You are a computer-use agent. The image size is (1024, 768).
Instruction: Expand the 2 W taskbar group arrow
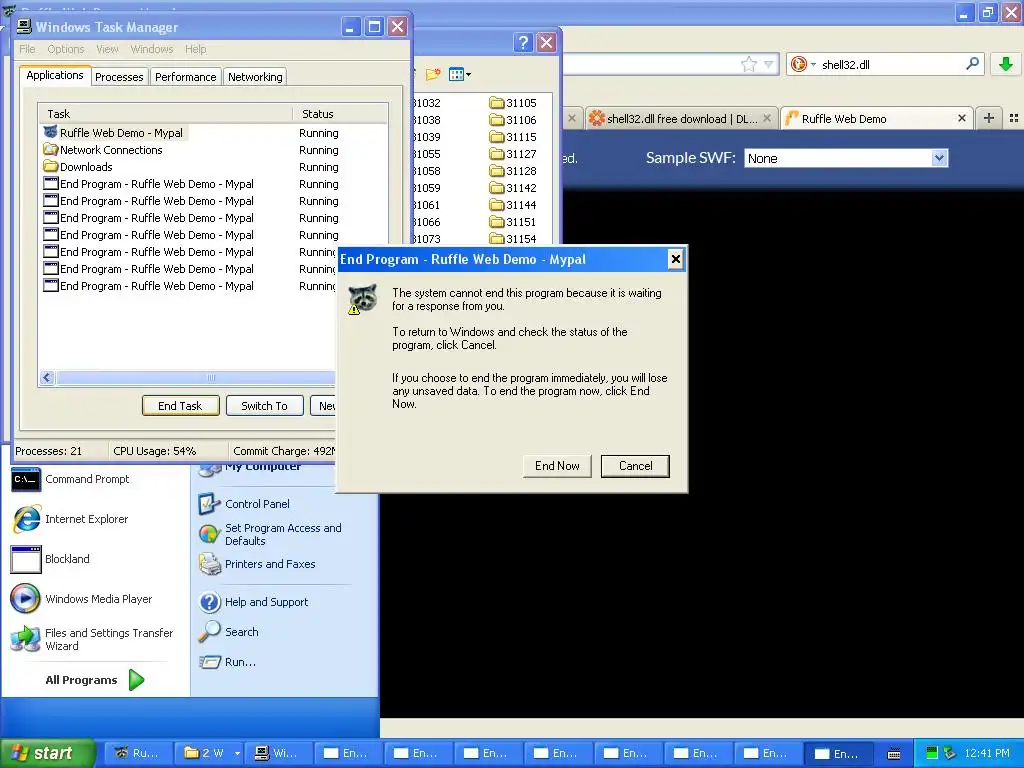coord(237,753)
